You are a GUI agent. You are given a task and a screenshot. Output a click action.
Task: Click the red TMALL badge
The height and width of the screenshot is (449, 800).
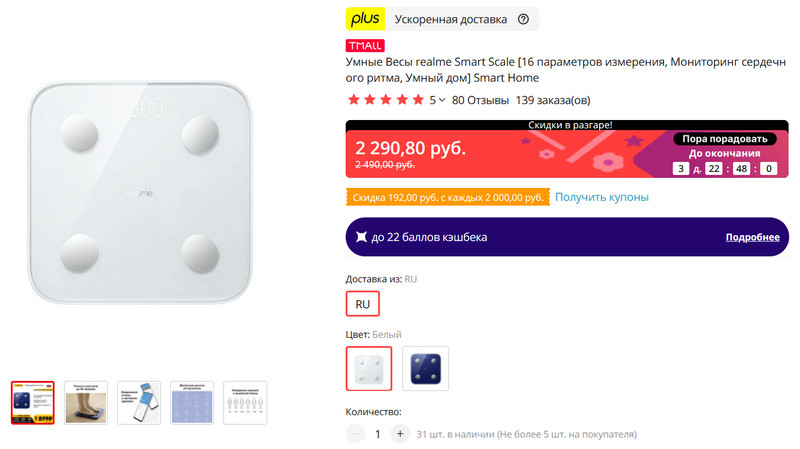365,45
